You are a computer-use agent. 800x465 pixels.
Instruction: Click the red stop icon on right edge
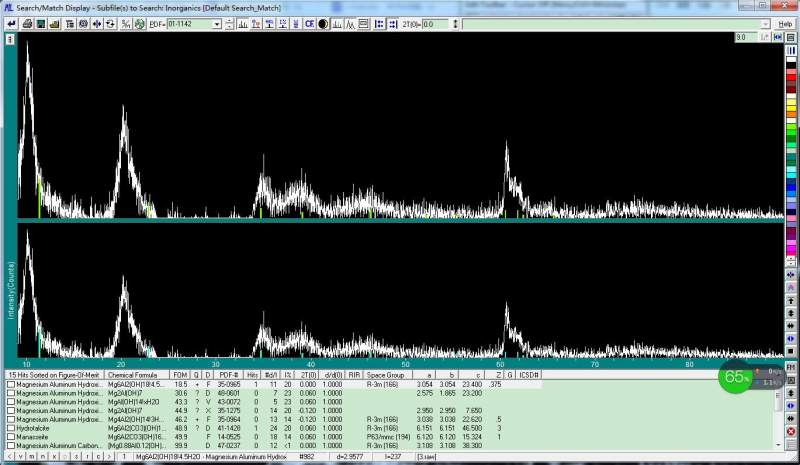[791, 431]
